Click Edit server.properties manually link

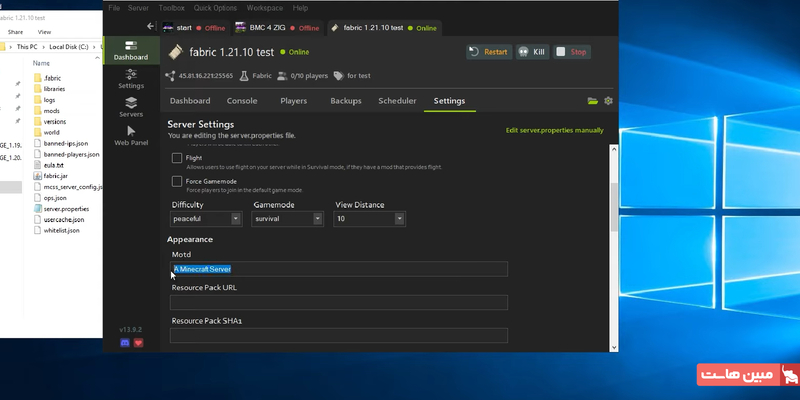[x=554, y=130]
